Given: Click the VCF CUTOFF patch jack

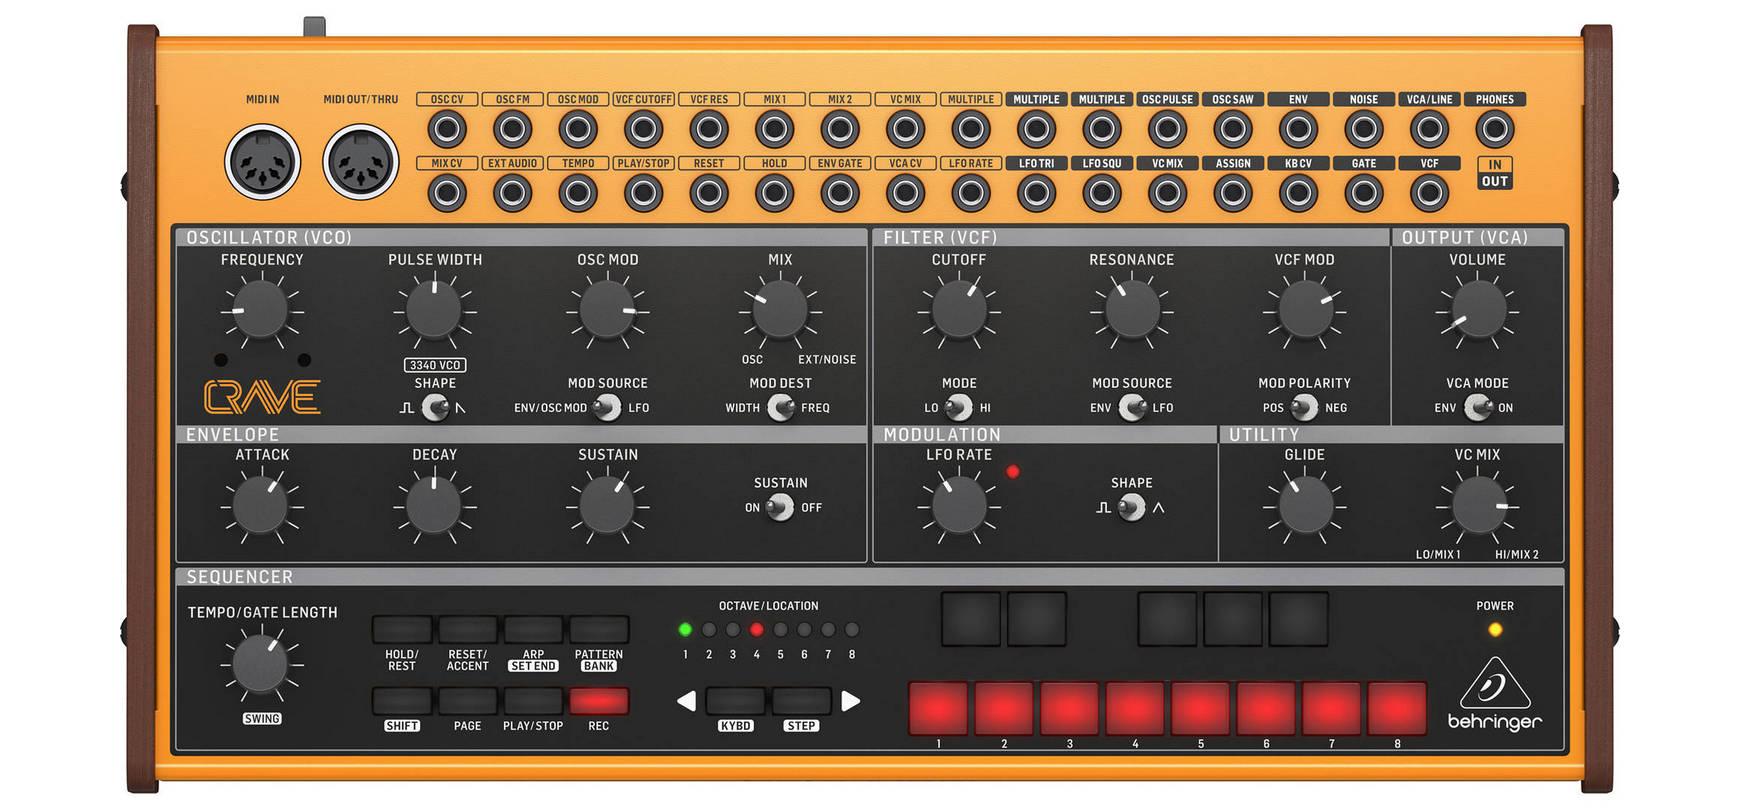Looking at the screenshot, I should [x=643, y=129].
